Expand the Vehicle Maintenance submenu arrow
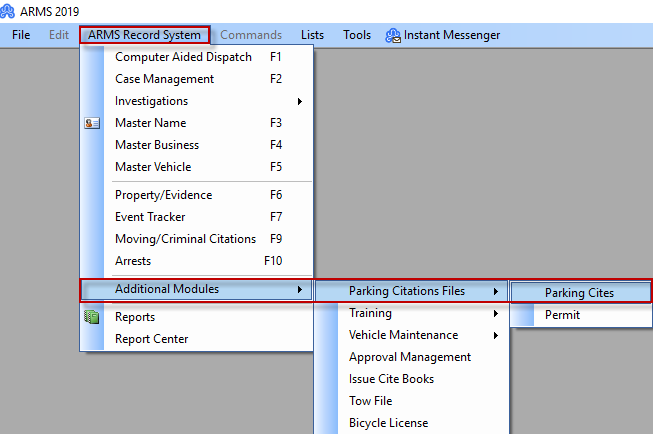The width and height of the screenshot is (653, 434). coord(496,335)
